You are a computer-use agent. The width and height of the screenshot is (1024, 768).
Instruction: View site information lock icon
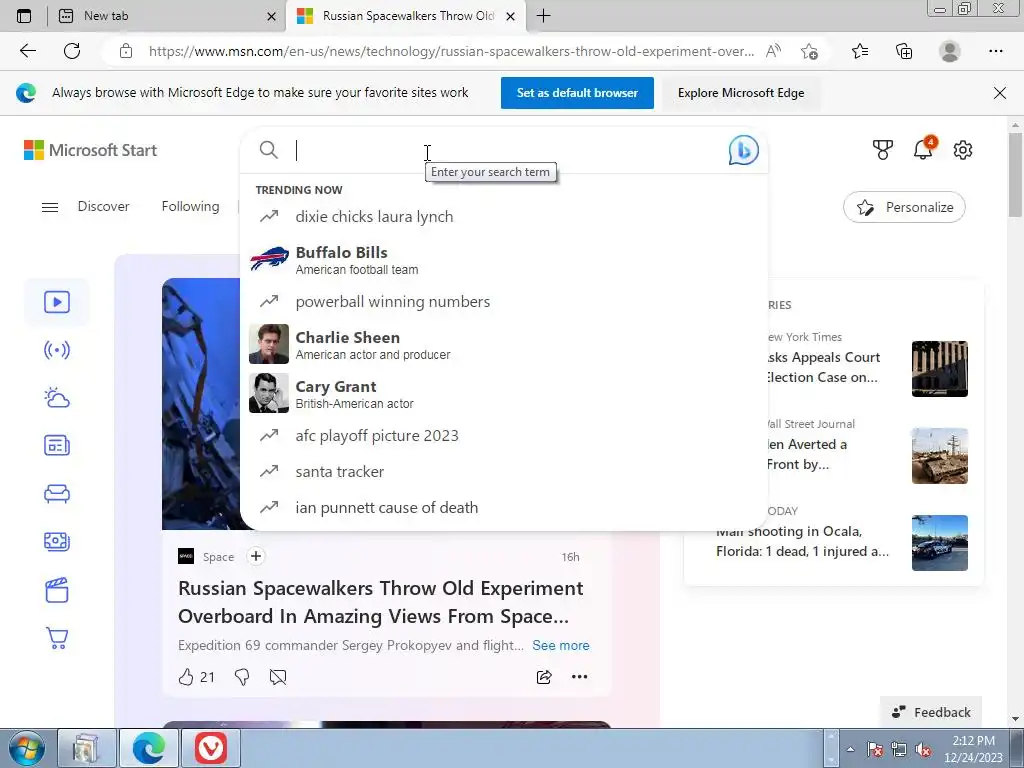click(126, 51)
